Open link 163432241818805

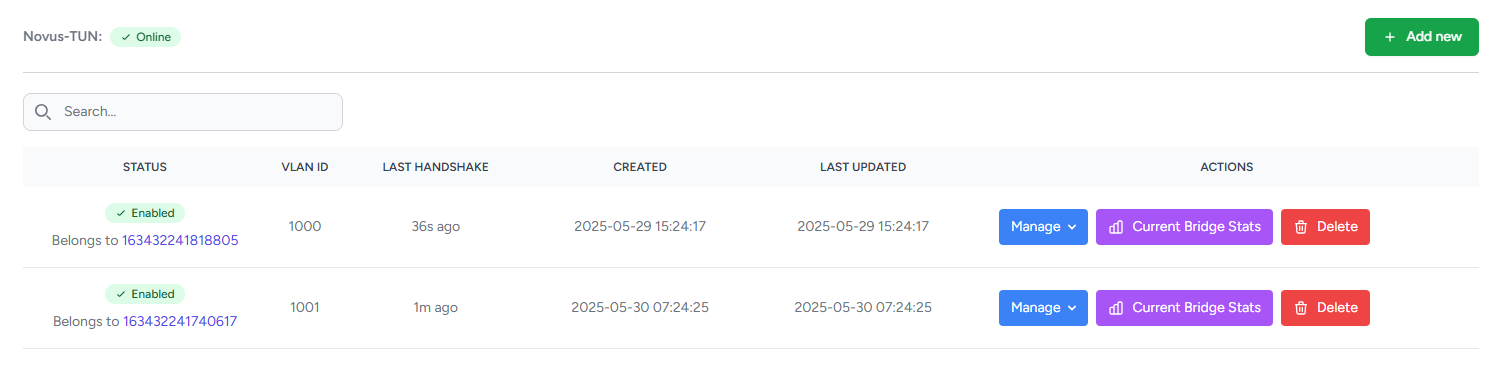coord(180,241)
